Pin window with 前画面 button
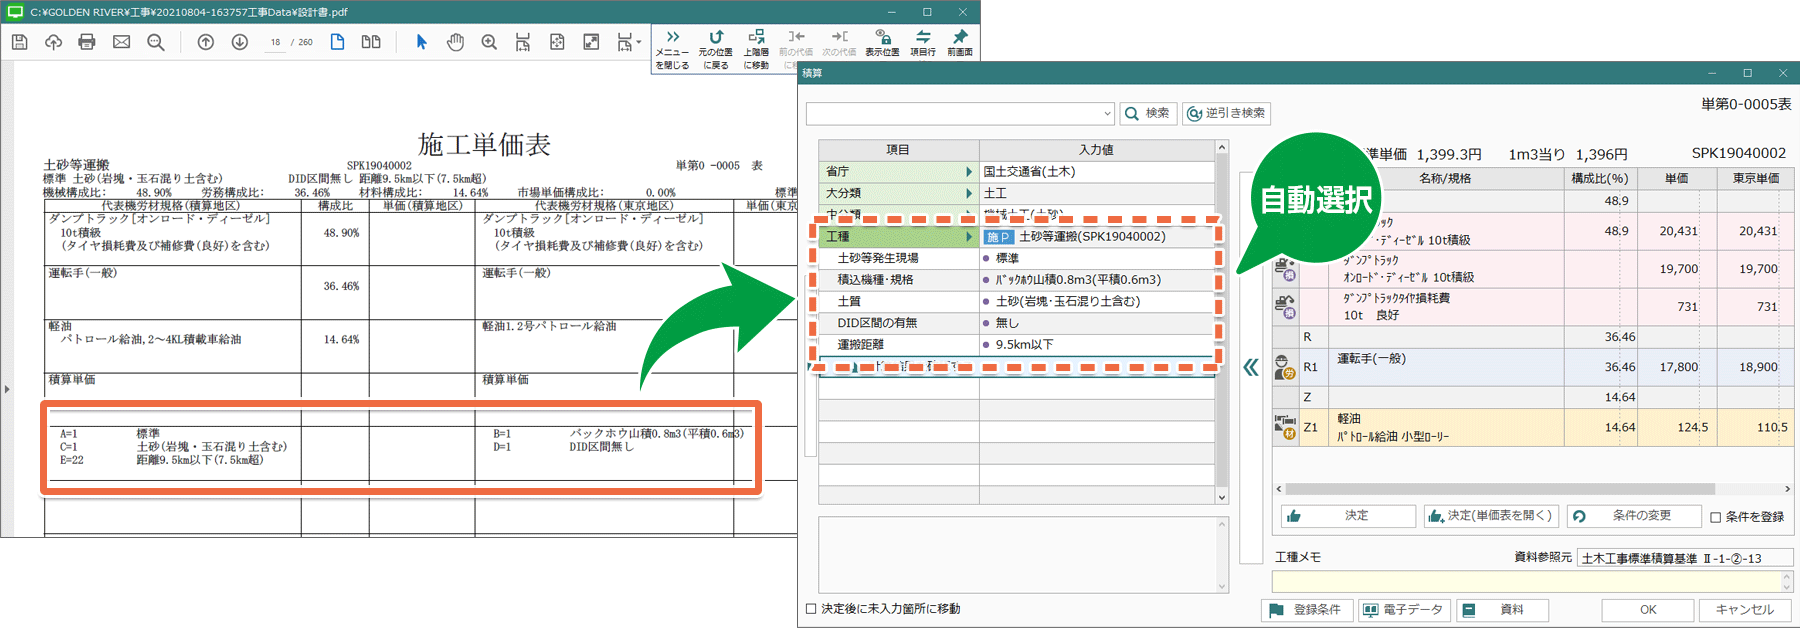Viewport: 1800px width, 630px height. pos(960,43)
